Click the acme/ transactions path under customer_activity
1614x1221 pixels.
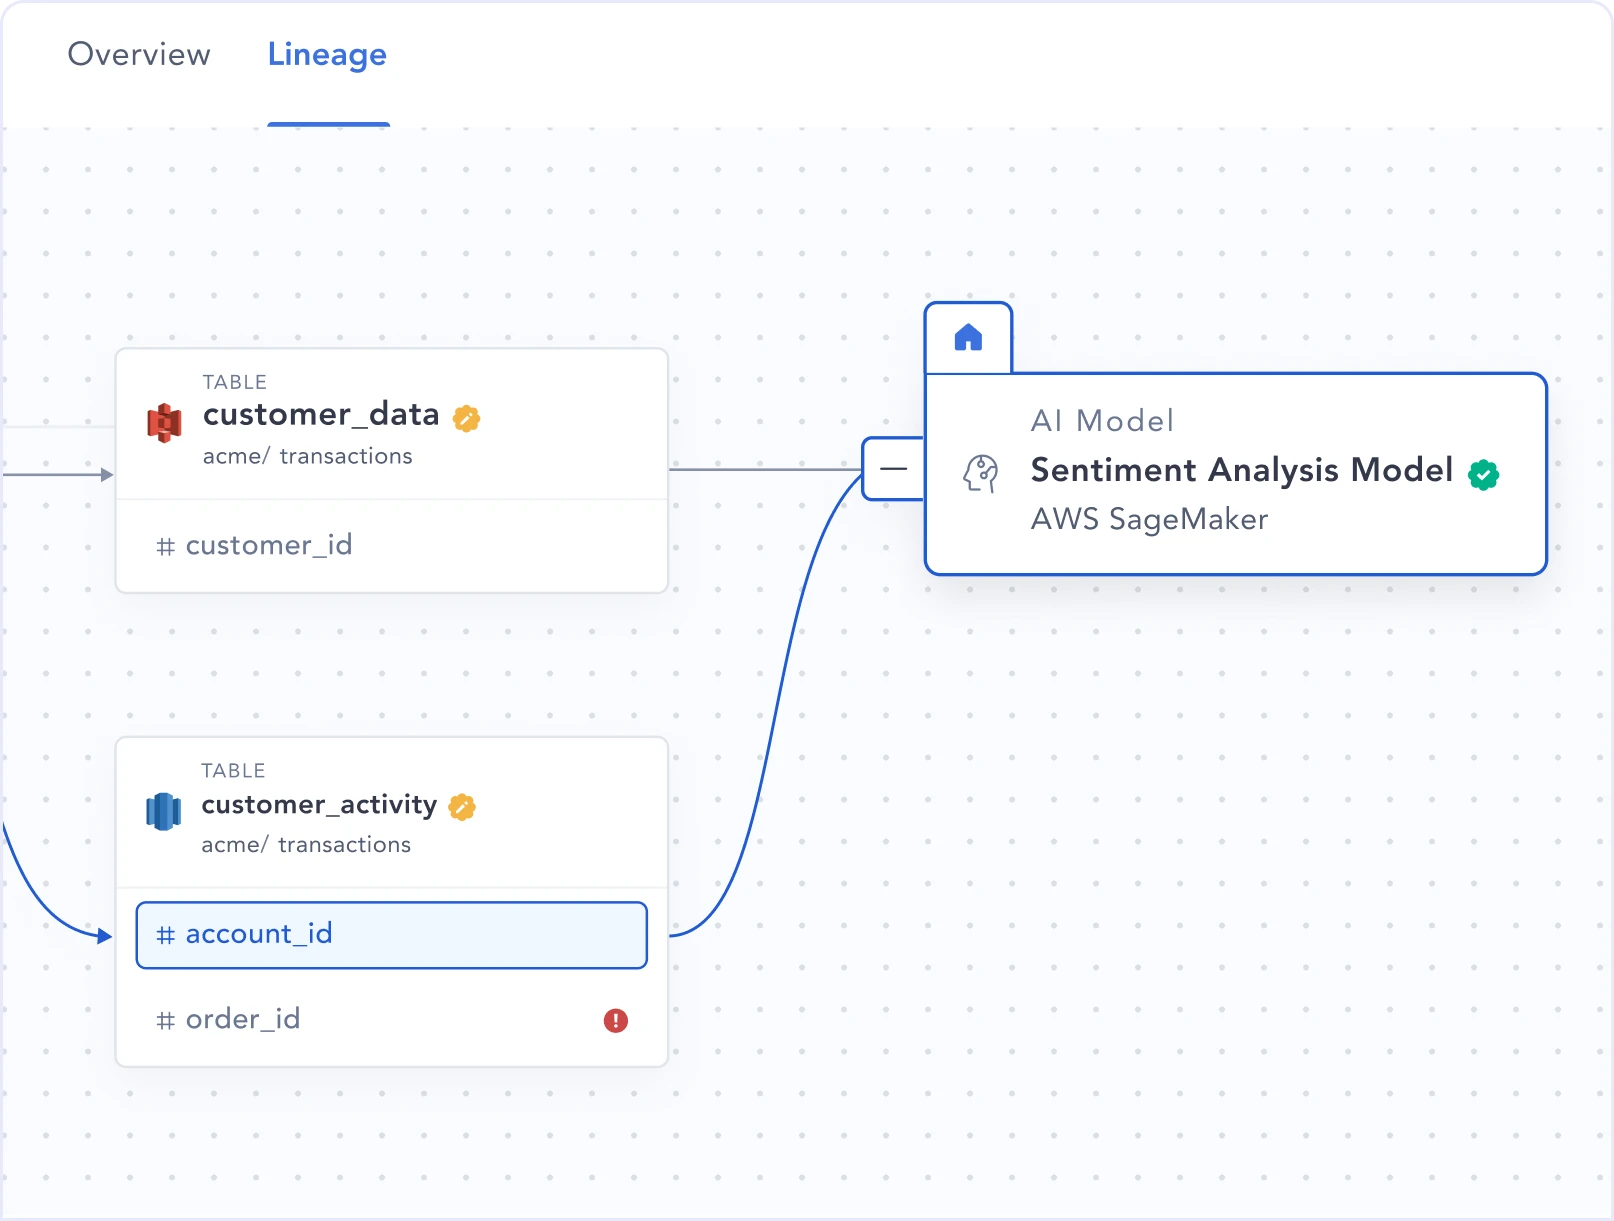pos(306,845)
